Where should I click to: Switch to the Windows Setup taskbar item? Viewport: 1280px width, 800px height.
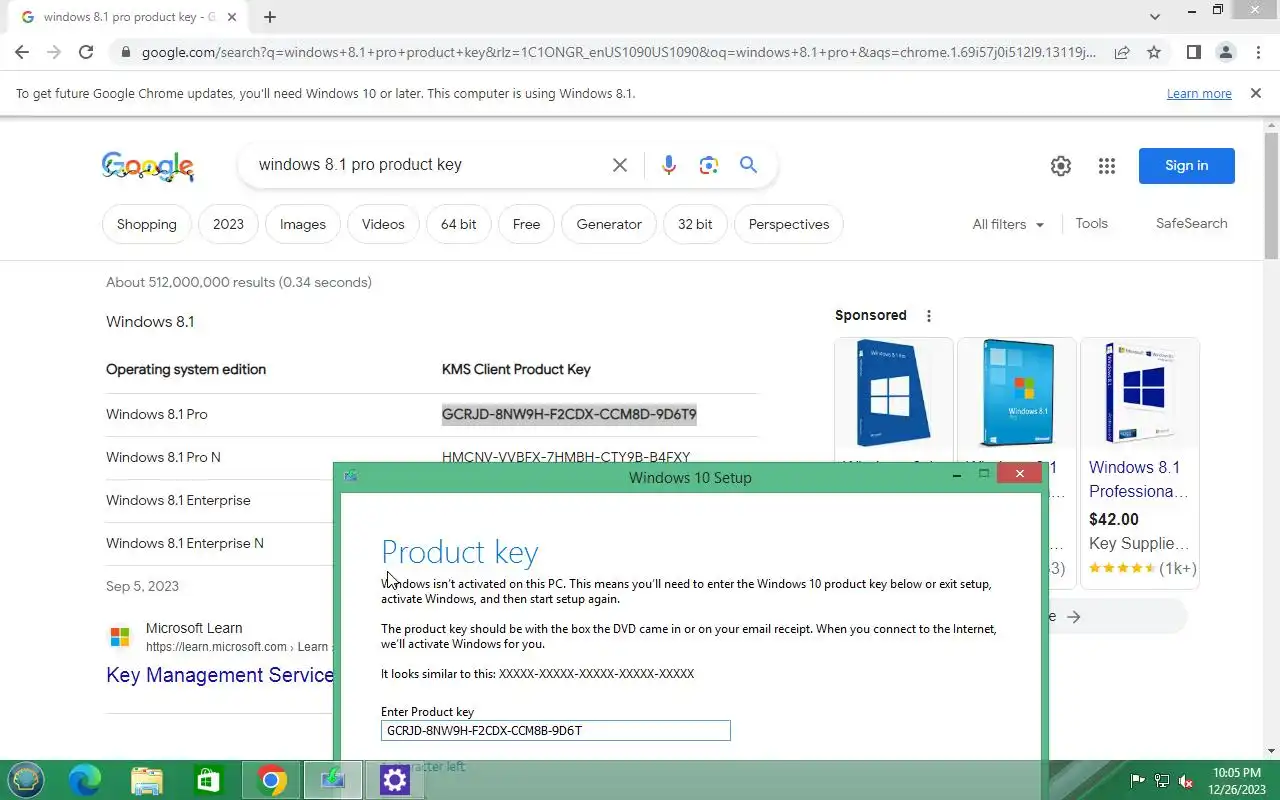coord(333,780)
